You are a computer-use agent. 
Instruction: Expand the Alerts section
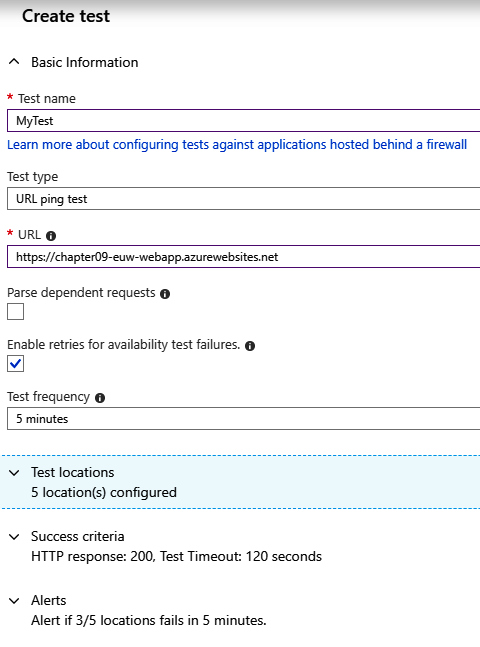coord(14,601)
